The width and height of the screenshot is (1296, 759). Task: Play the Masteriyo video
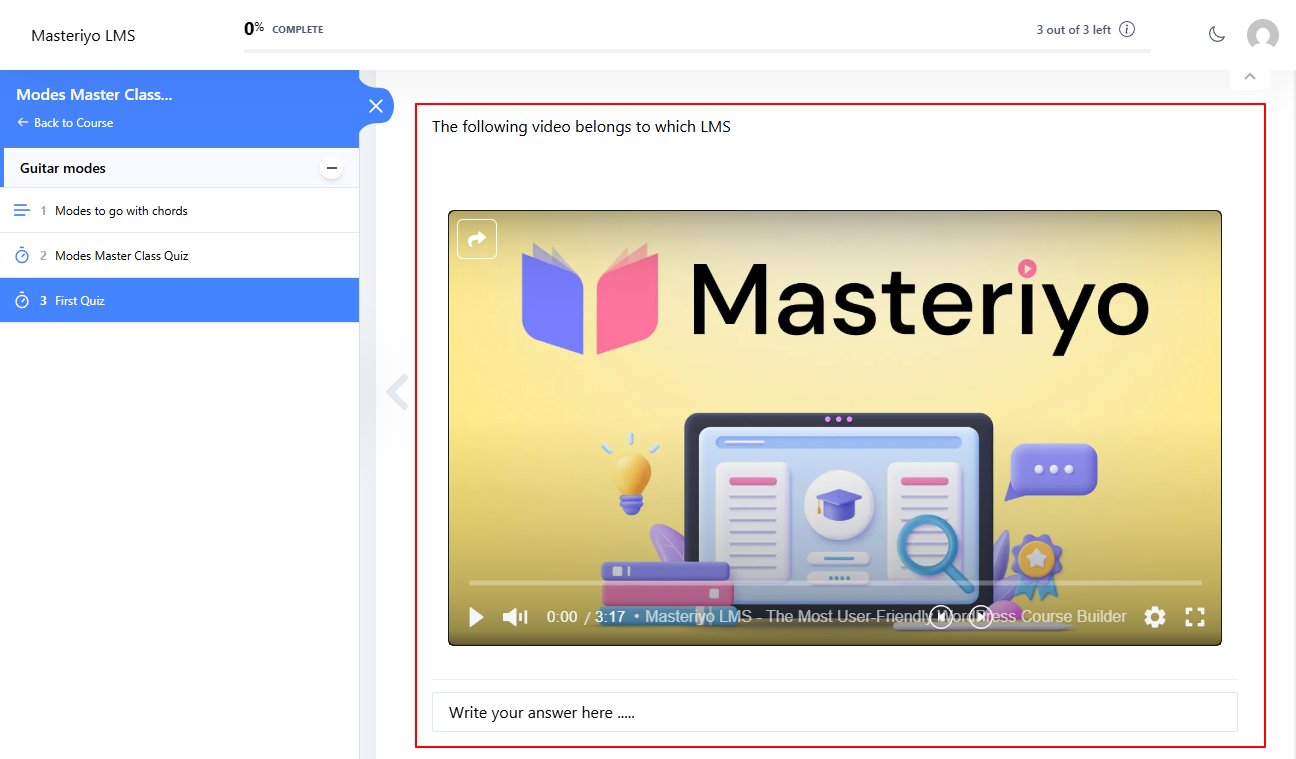(476, 617)
